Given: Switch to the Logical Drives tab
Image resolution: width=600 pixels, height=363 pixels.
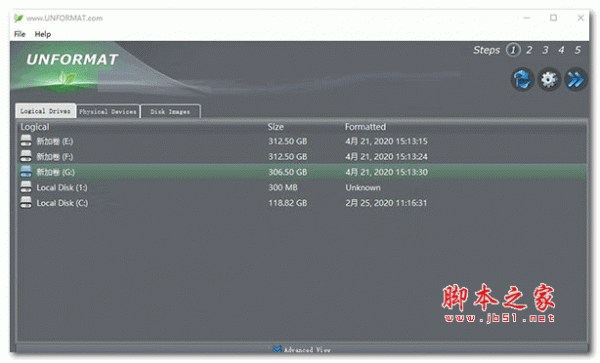Looking at the screenshot, I should (46, 111).
